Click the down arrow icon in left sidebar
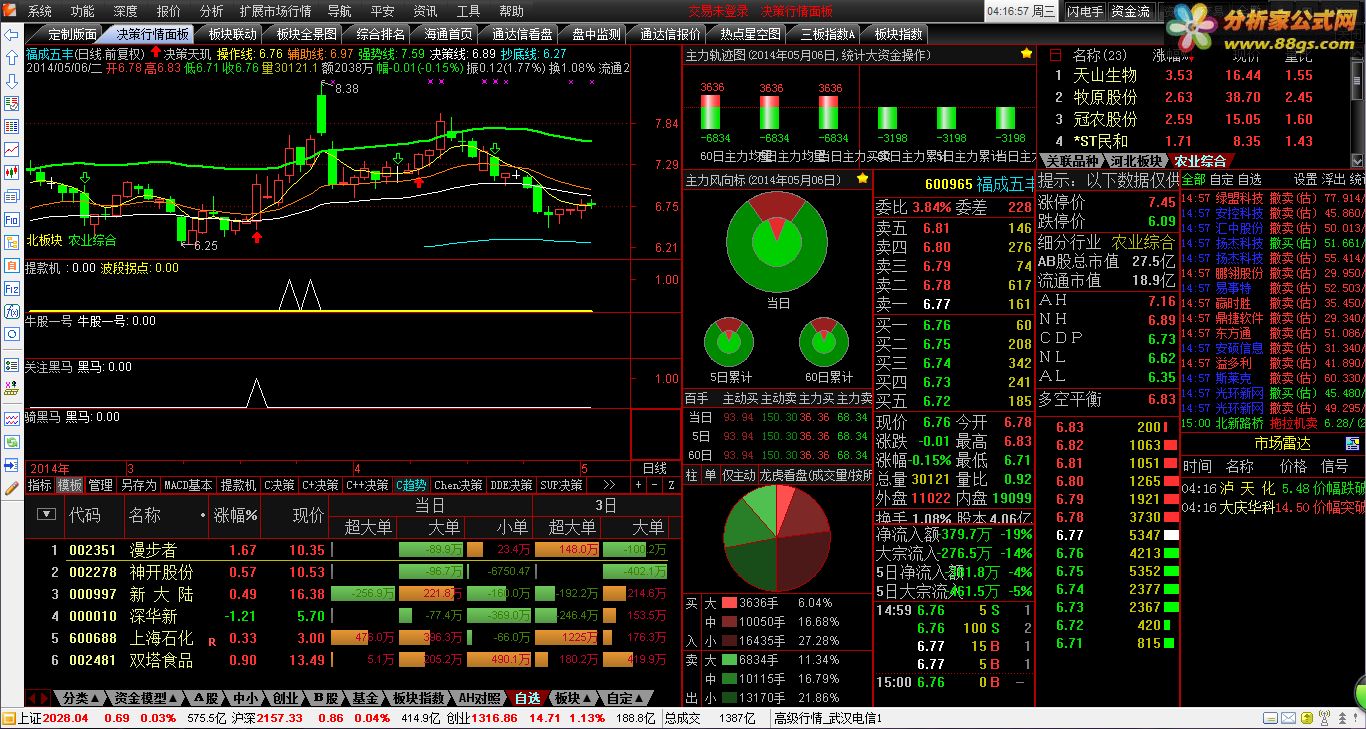 pyautogui.click(x=11, y=81)
